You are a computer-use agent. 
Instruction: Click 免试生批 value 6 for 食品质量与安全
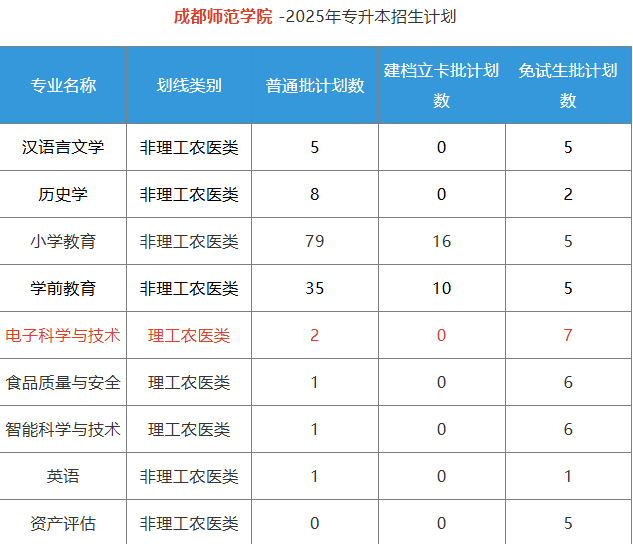point(568,383)
